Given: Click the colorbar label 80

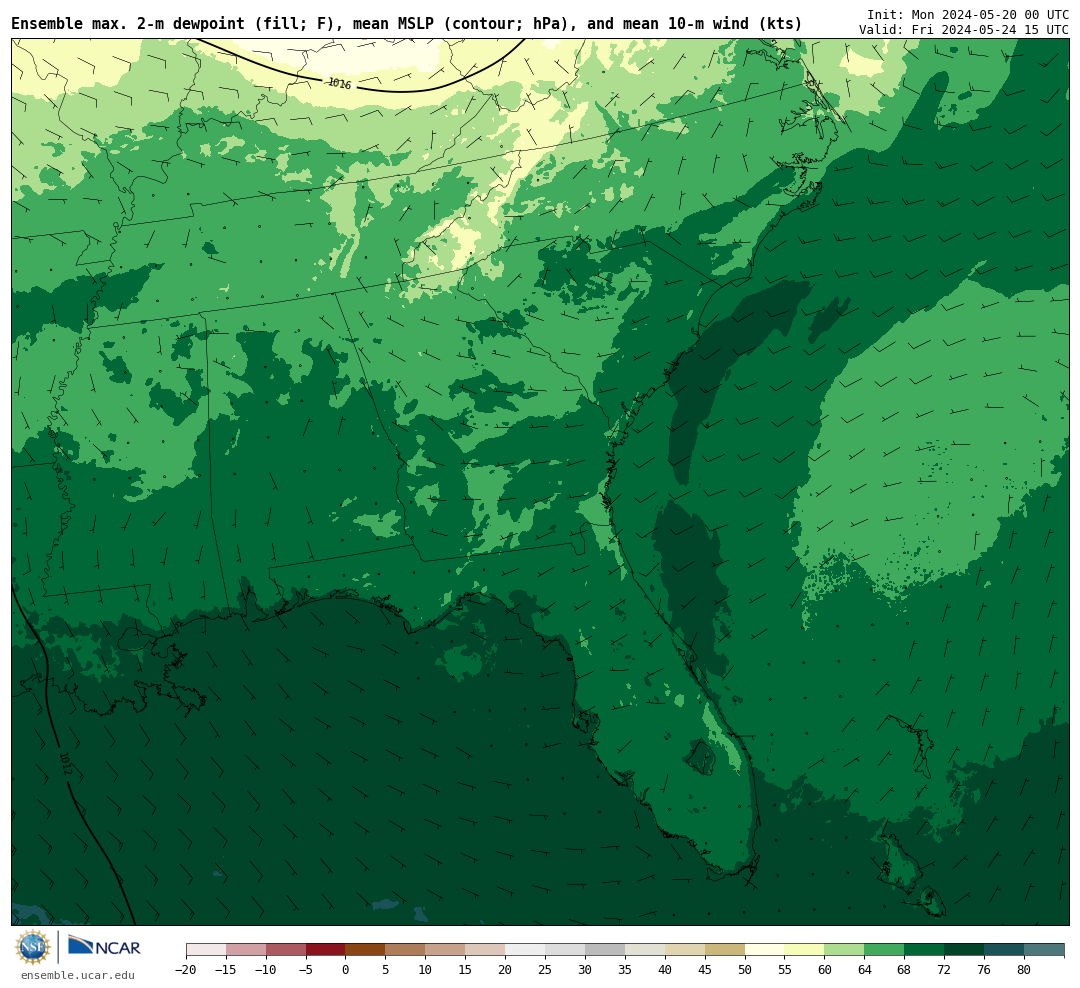Looking at the screenshot, I should point(1024,970).
